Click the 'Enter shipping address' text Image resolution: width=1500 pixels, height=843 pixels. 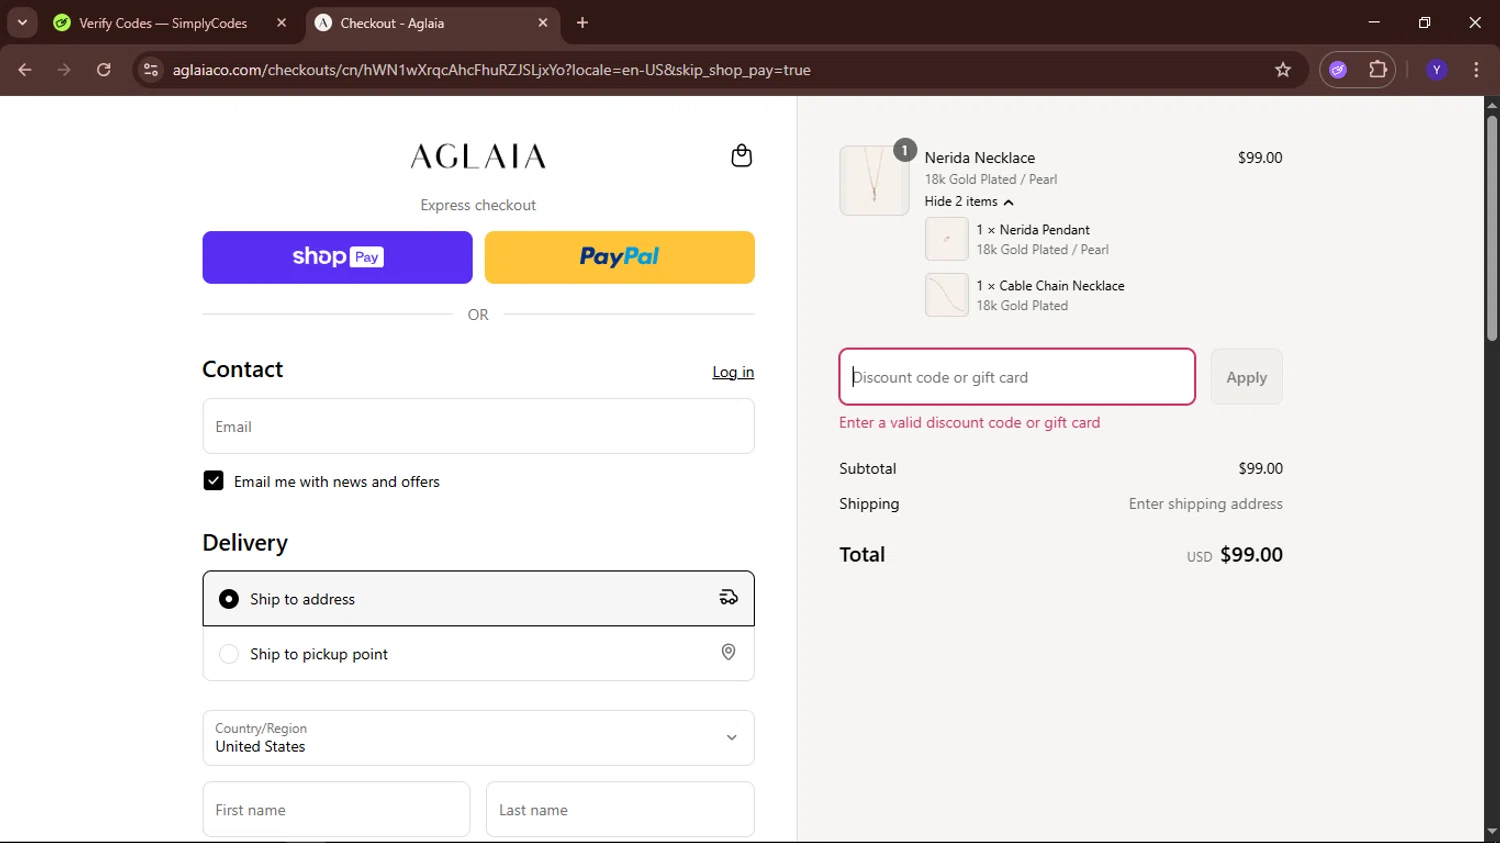coord(1205,504)
